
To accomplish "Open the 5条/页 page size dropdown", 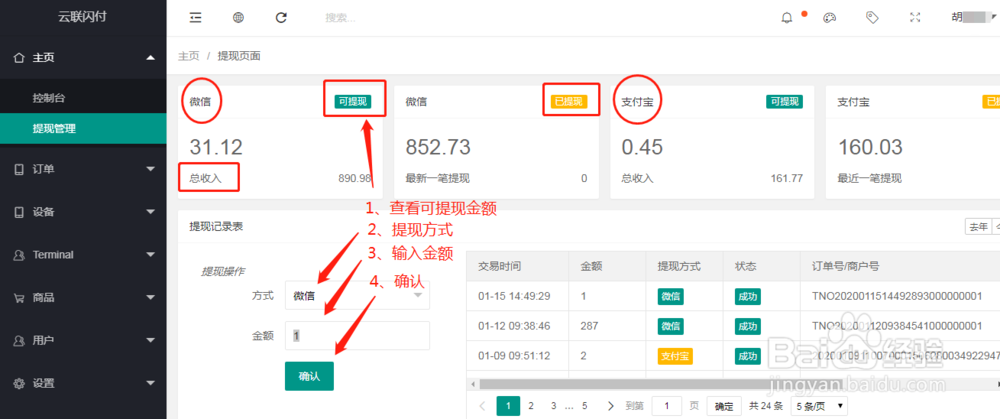I will click(820, 405).
